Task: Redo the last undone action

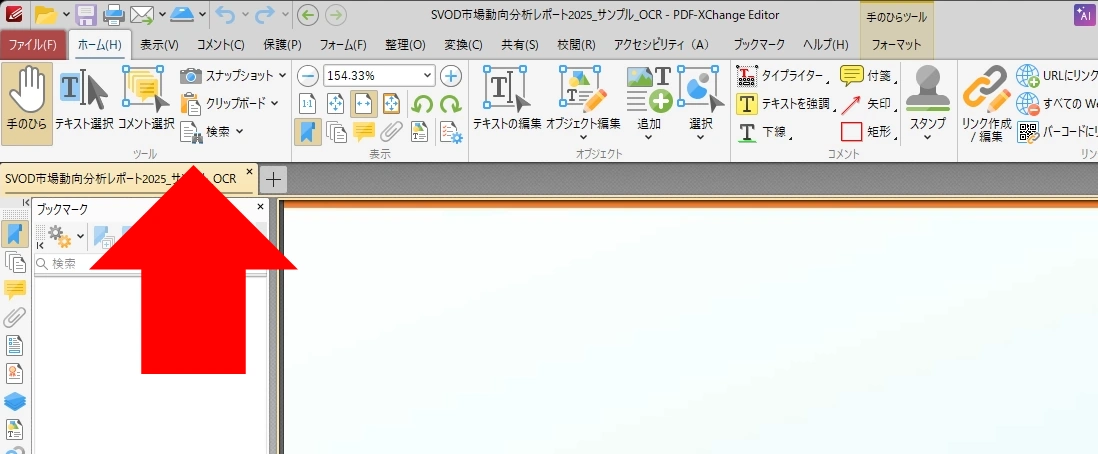Action: (x=266, y=13)
